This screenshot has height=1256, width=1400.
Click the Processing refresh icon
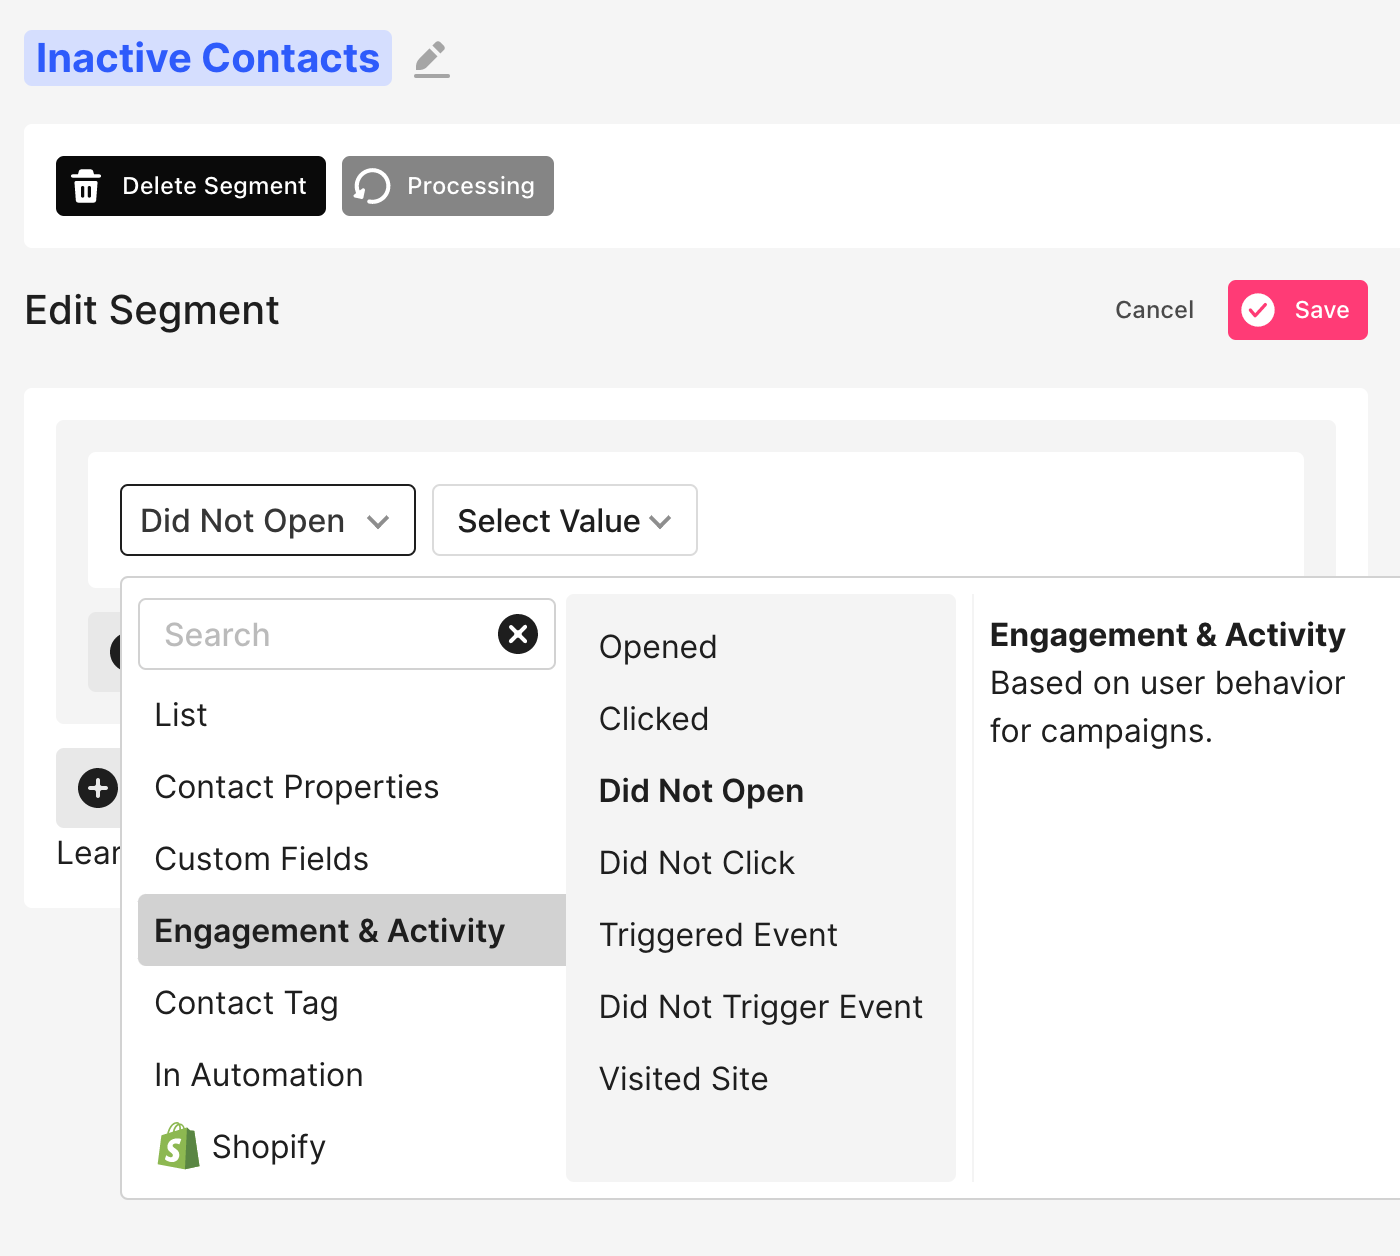tap(372, 186)
